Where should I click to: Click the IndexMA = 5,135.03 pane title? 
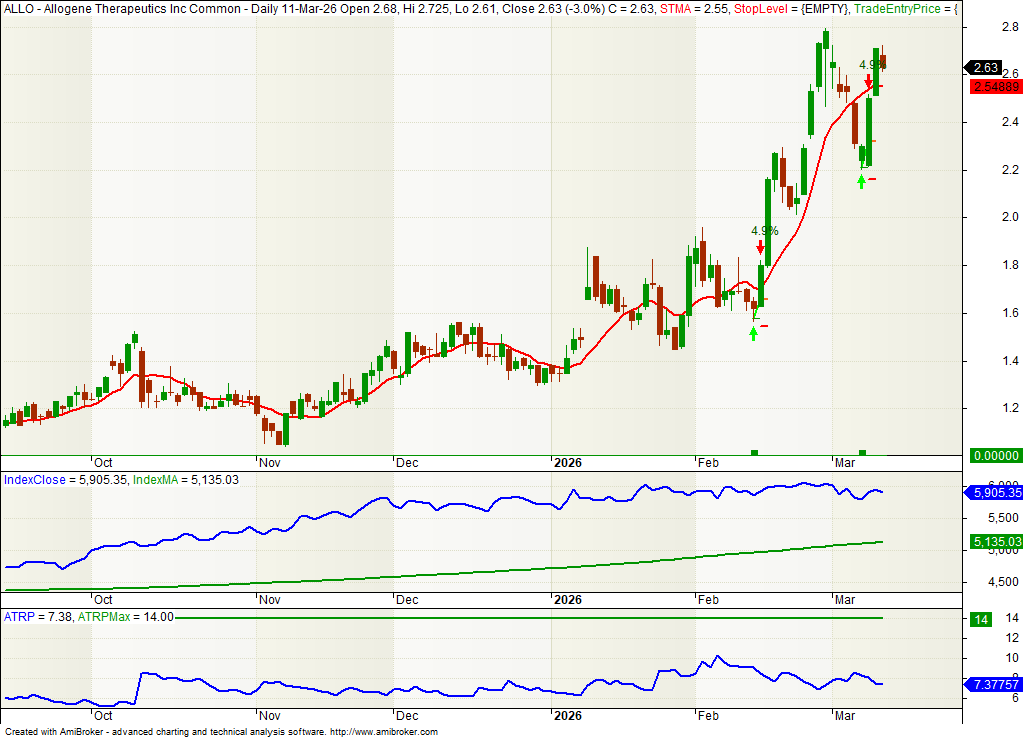pos(184,480)
